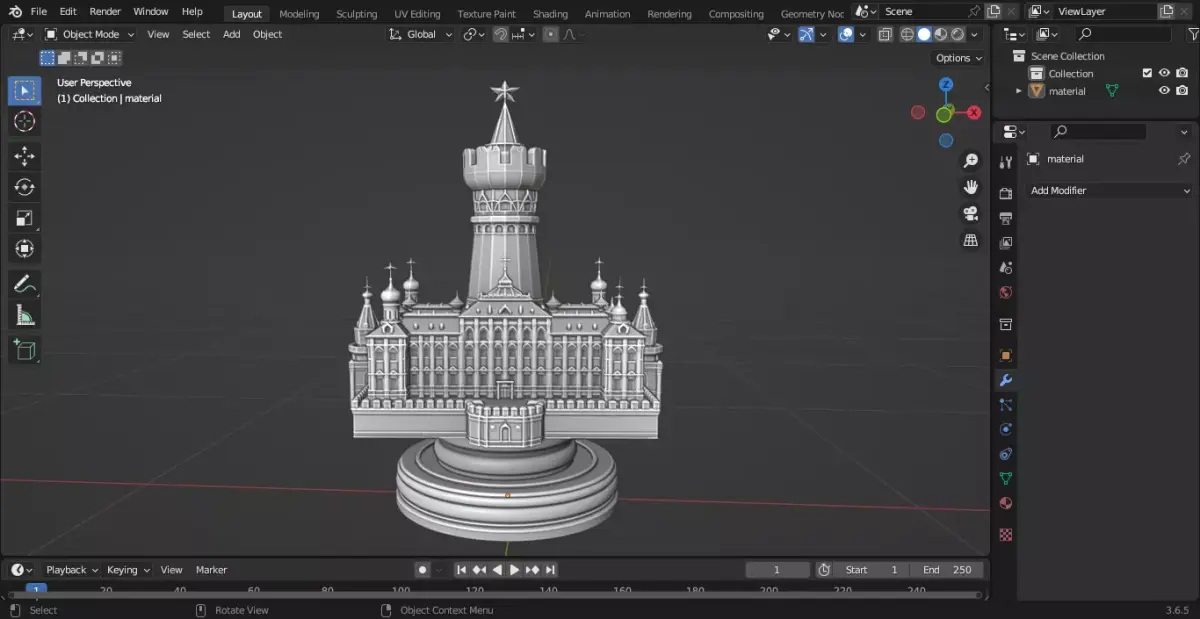The width and height of the screenshot is (1200, 619).
Task: Open the Render menu
Action: tap(105, 12)
